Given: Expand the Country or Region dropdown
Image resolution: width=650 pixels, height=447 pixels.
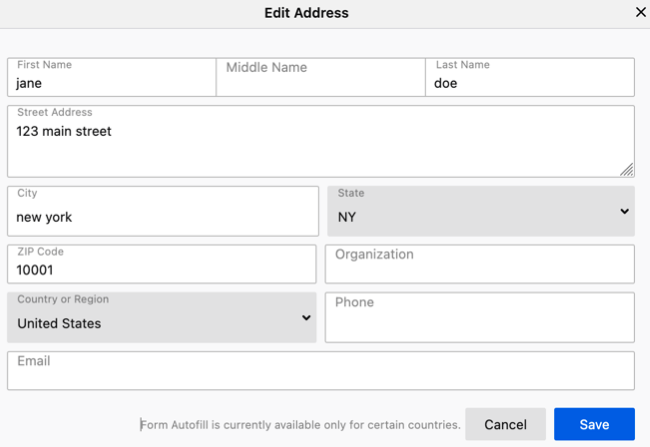Looking at the screenshot, I should [162, 318].
